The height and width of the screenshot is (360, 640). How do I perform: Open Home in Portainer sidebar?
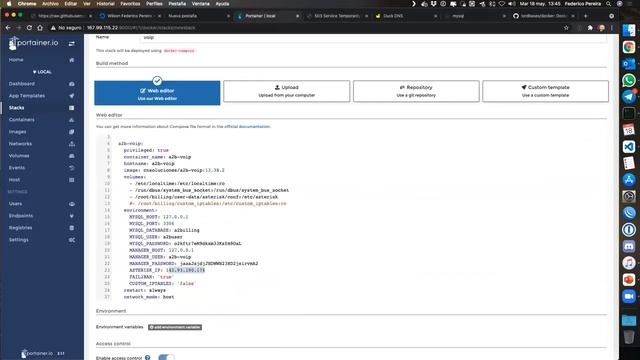(x=16, y=60)
